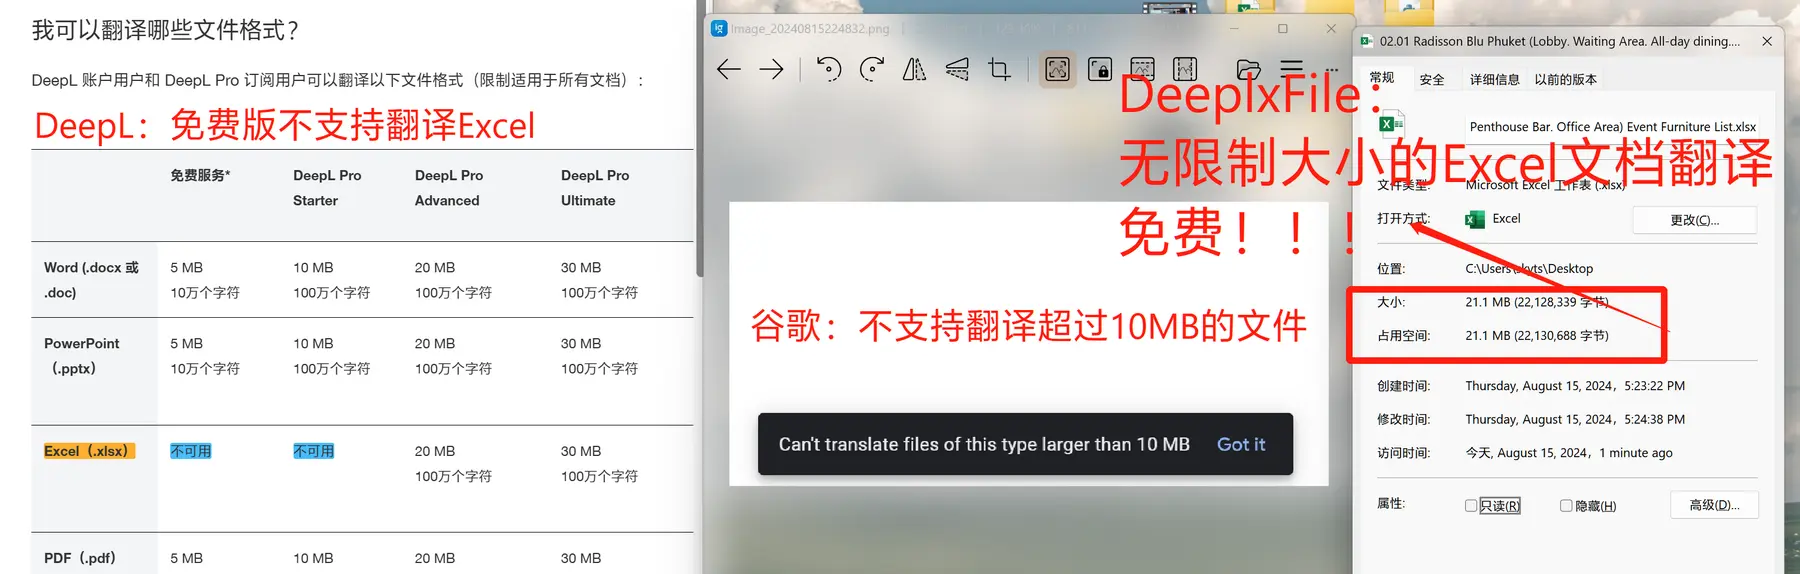Select fit-to-width scaling icon

click(x=1142, y=69)
